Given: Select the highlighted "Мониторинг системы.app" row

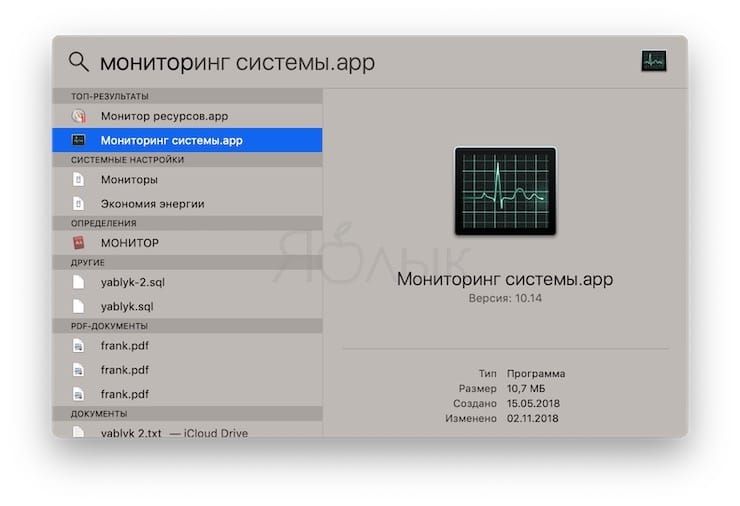Looking at the screenshot, I should (187, 140).
